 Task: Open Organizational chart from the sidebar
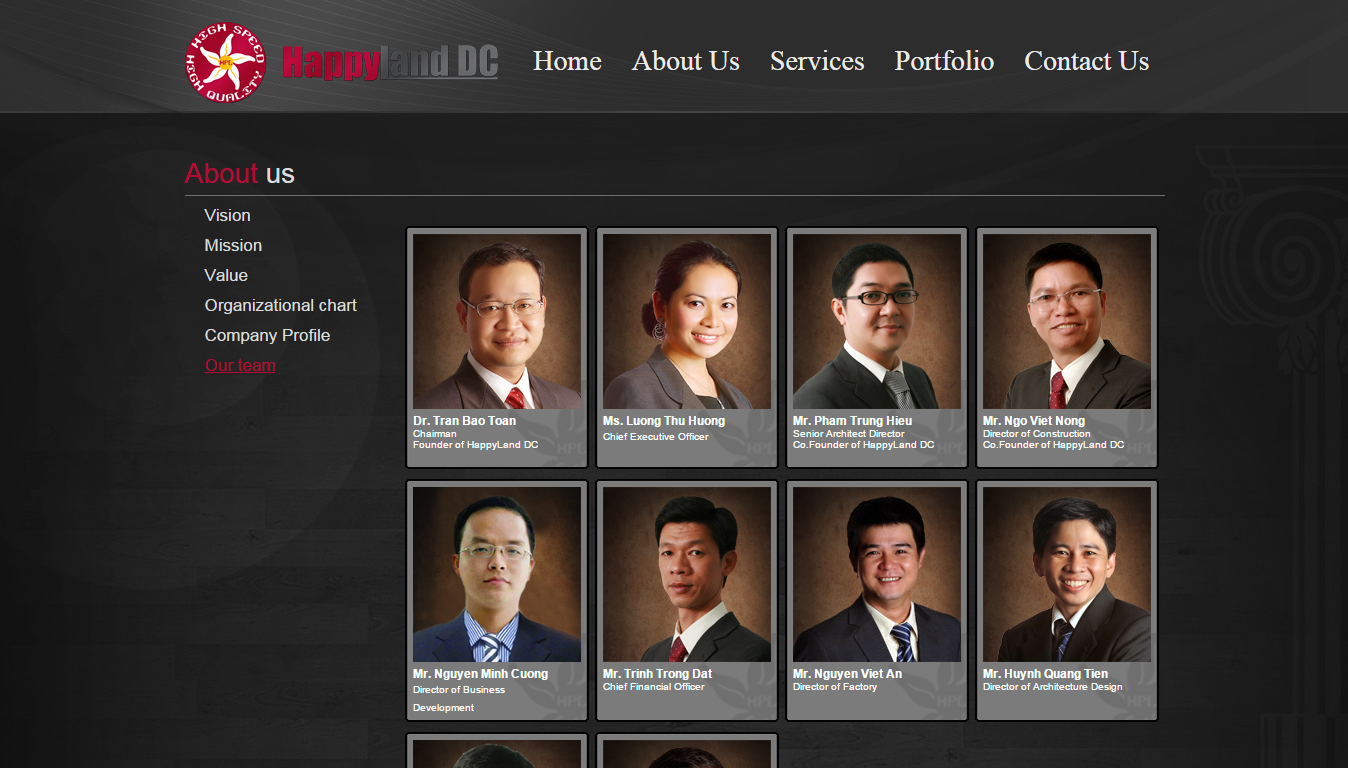point(281,305)
